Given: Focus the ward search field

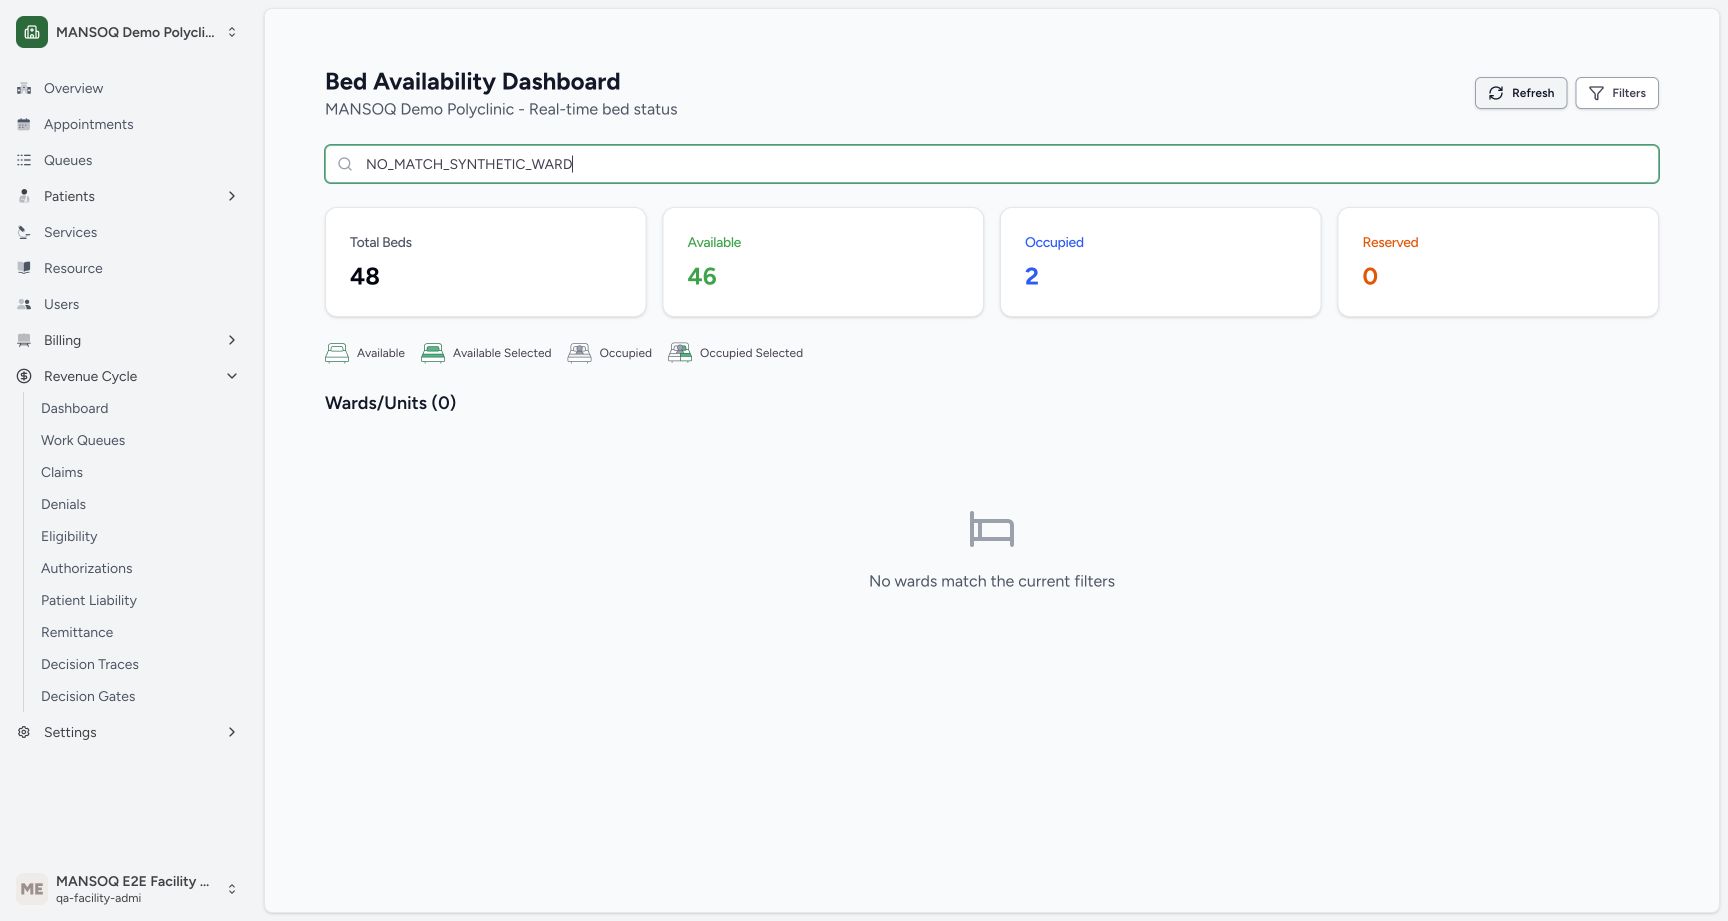Looking at the screenshot, I should coord(992,164).
